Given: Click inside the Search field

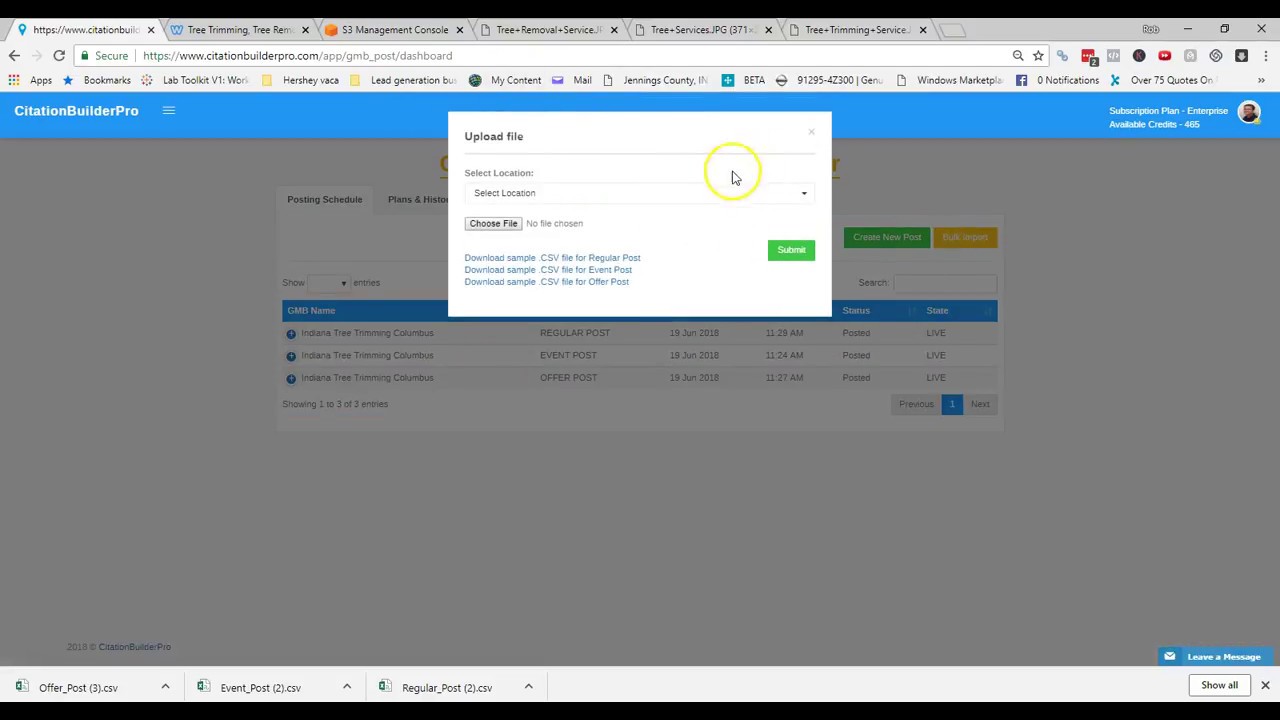Looking at the screenshot, I should click(943, 282).
